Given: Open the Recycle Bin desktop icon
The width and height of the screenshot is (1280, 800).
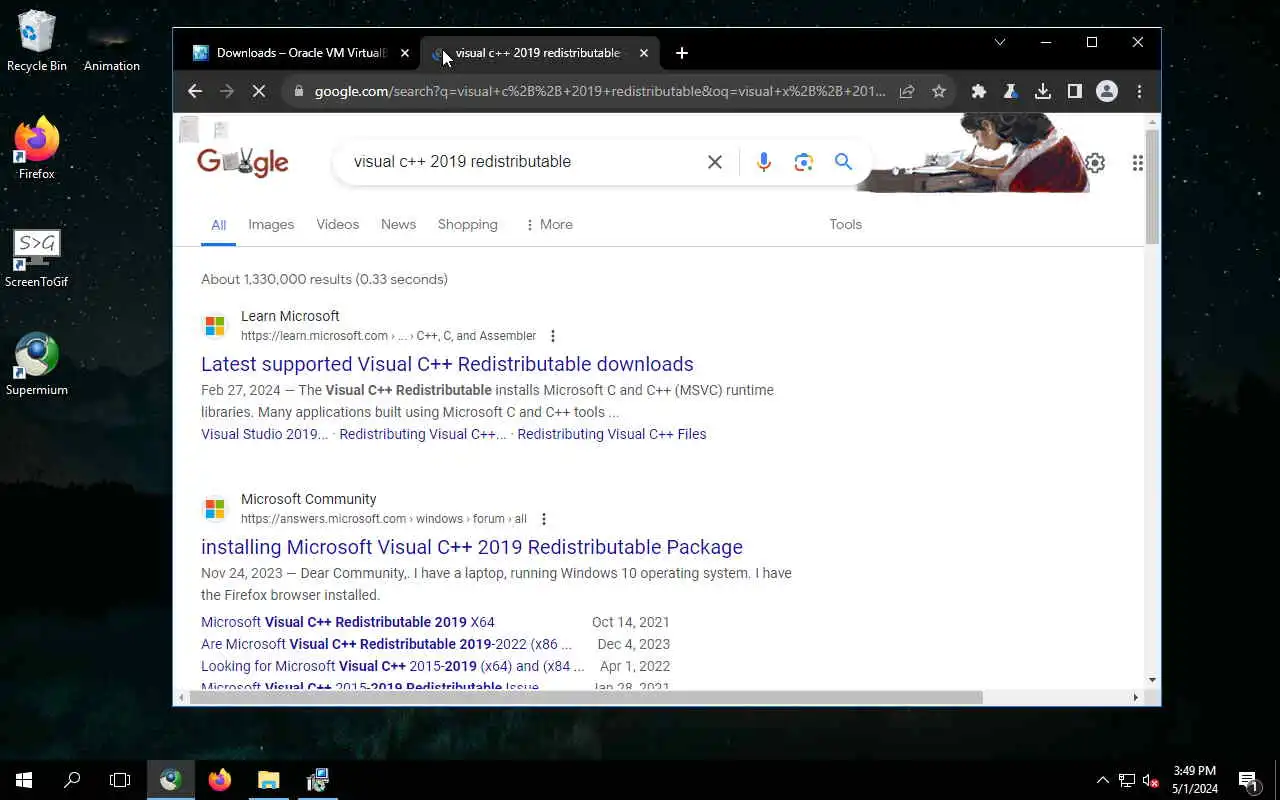Looking at the screenshot, I should 37,41.
